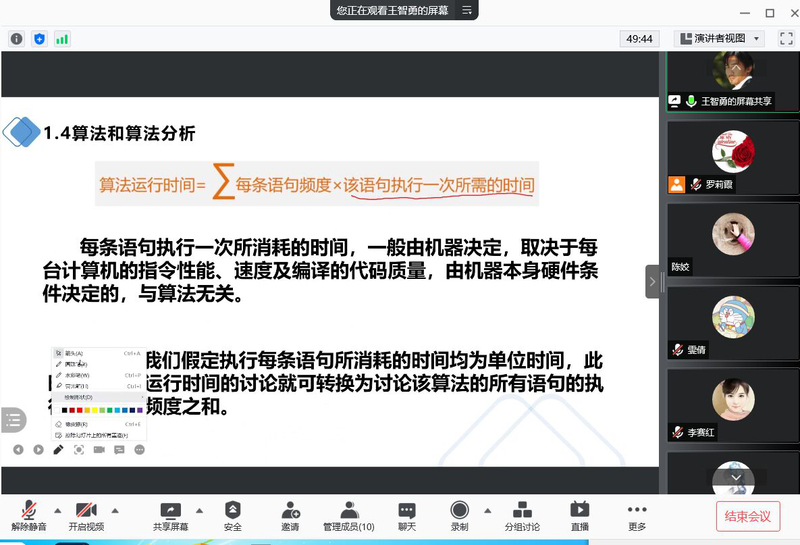Start Live Streaming (直播)
This screenshot has height=545, width=800.
tap(580, 516)
